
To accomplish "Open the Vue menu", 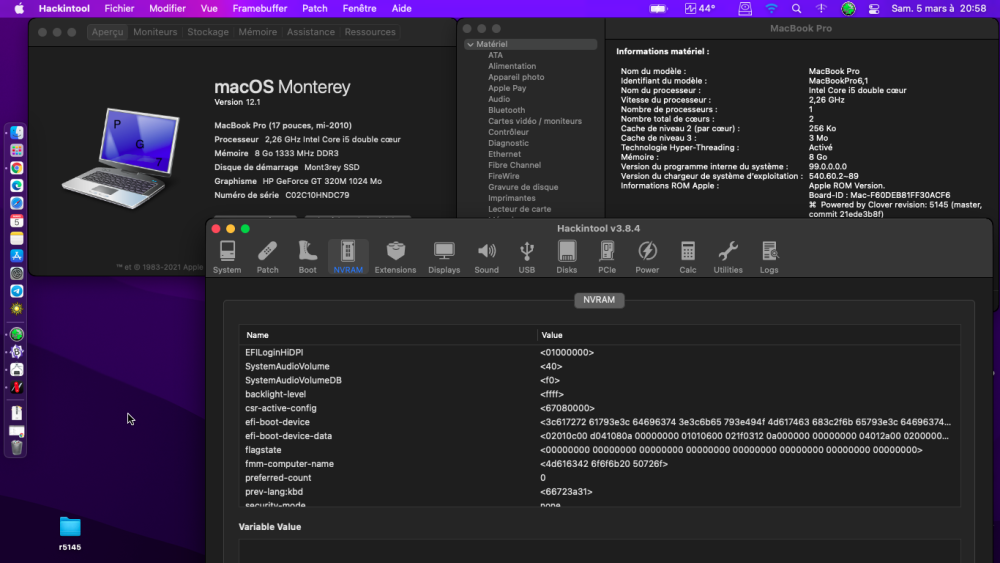I will [x=209, y=8].
